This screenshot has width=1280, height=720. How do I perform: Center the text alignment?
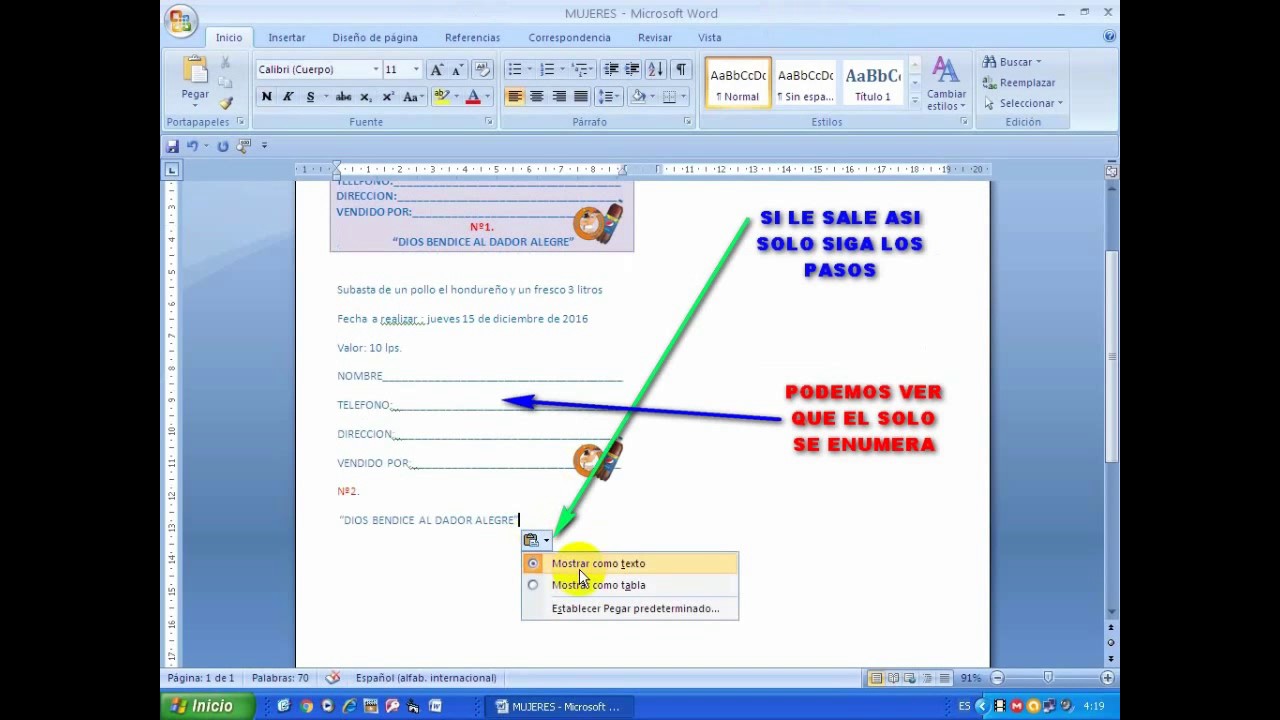tap(537, 97)
